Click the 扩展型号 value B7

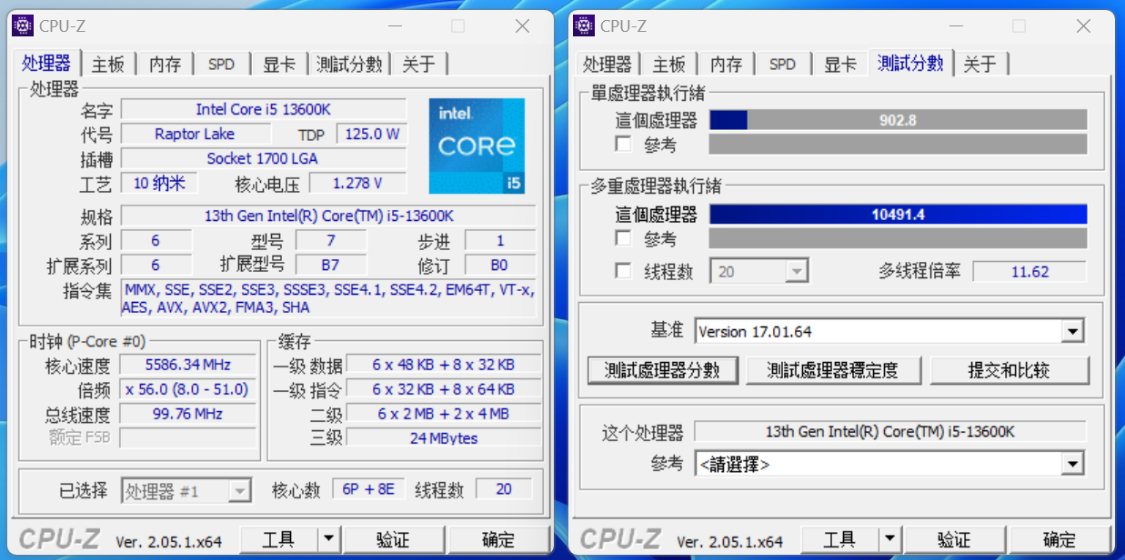(x=330, y=265)
